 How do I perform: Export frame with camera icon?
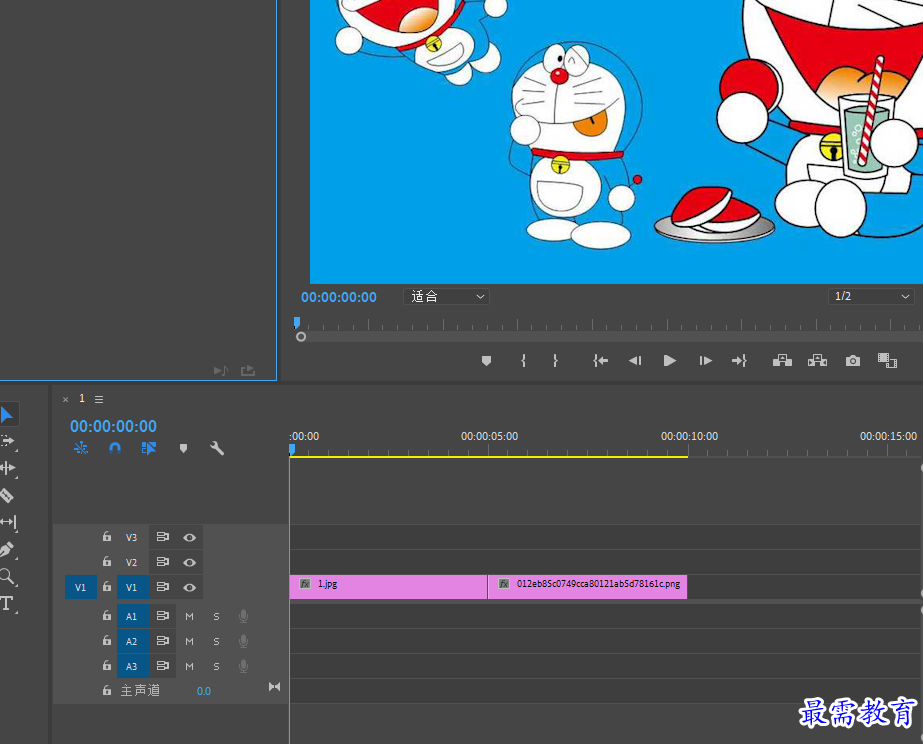(852, 361)
